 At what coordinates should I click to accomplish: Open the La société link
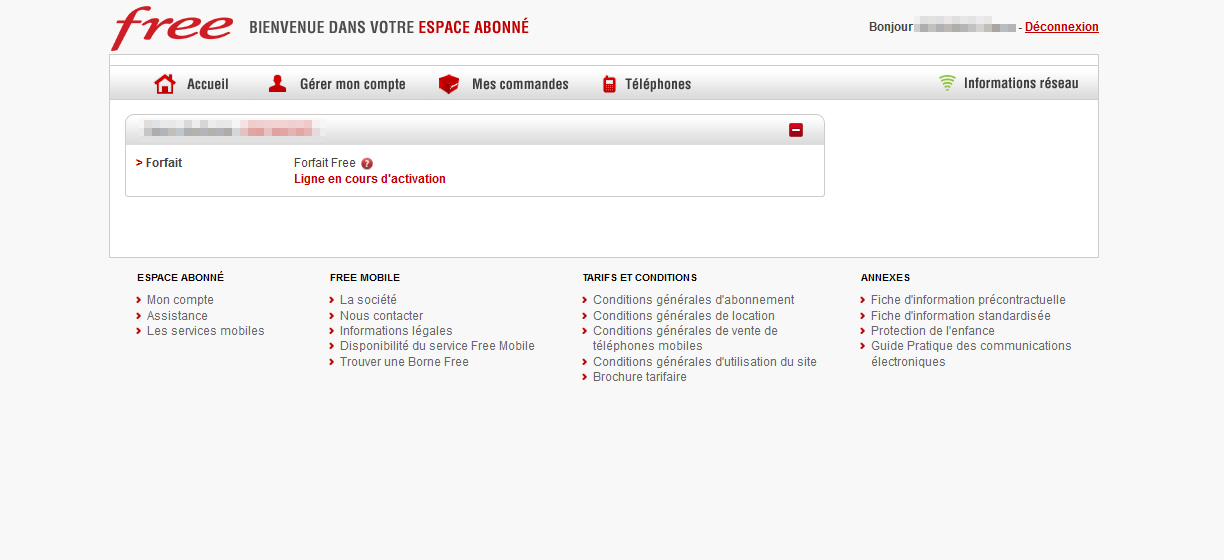tap(368, 300)
